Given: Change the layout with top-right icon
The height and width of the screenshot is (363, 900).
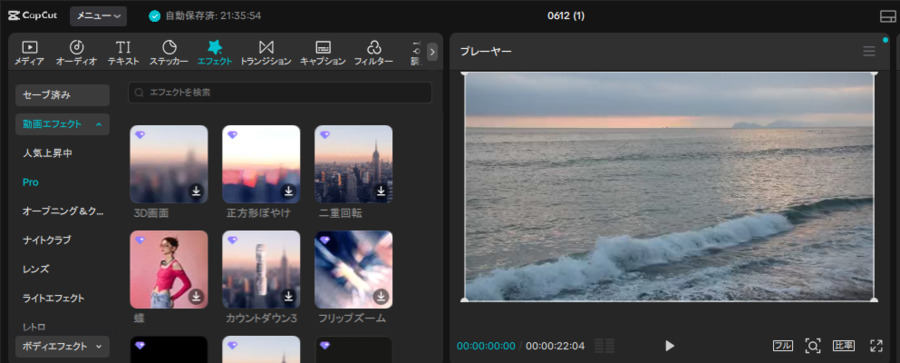Looking at the screenshot, I should tap(888, 17).
